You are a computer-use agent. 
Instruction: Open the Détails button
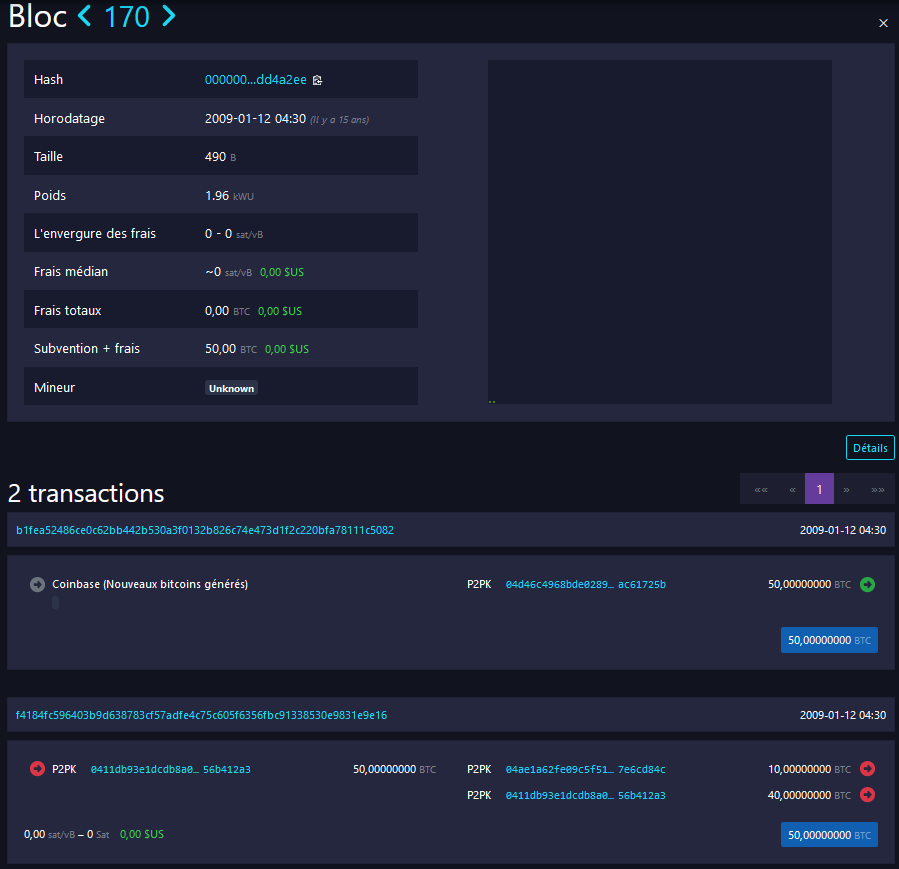coord(870,448)
